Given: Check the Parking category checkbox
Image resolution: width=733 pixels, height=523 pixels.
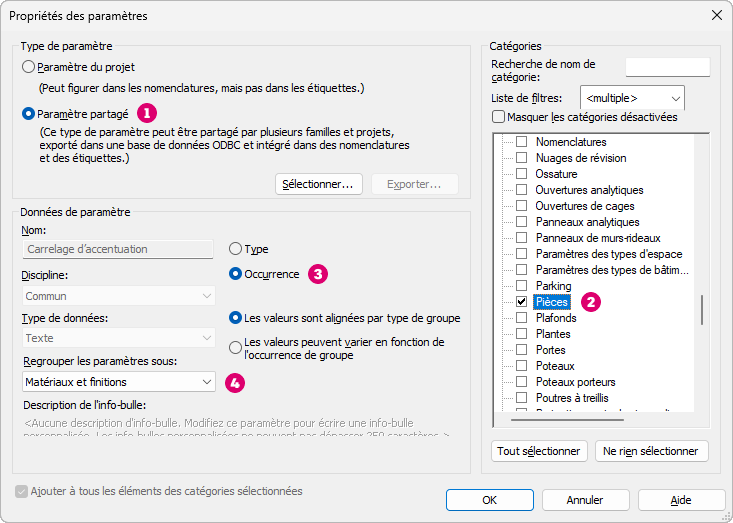Looking at the screenshot, I should pos(521,286).
